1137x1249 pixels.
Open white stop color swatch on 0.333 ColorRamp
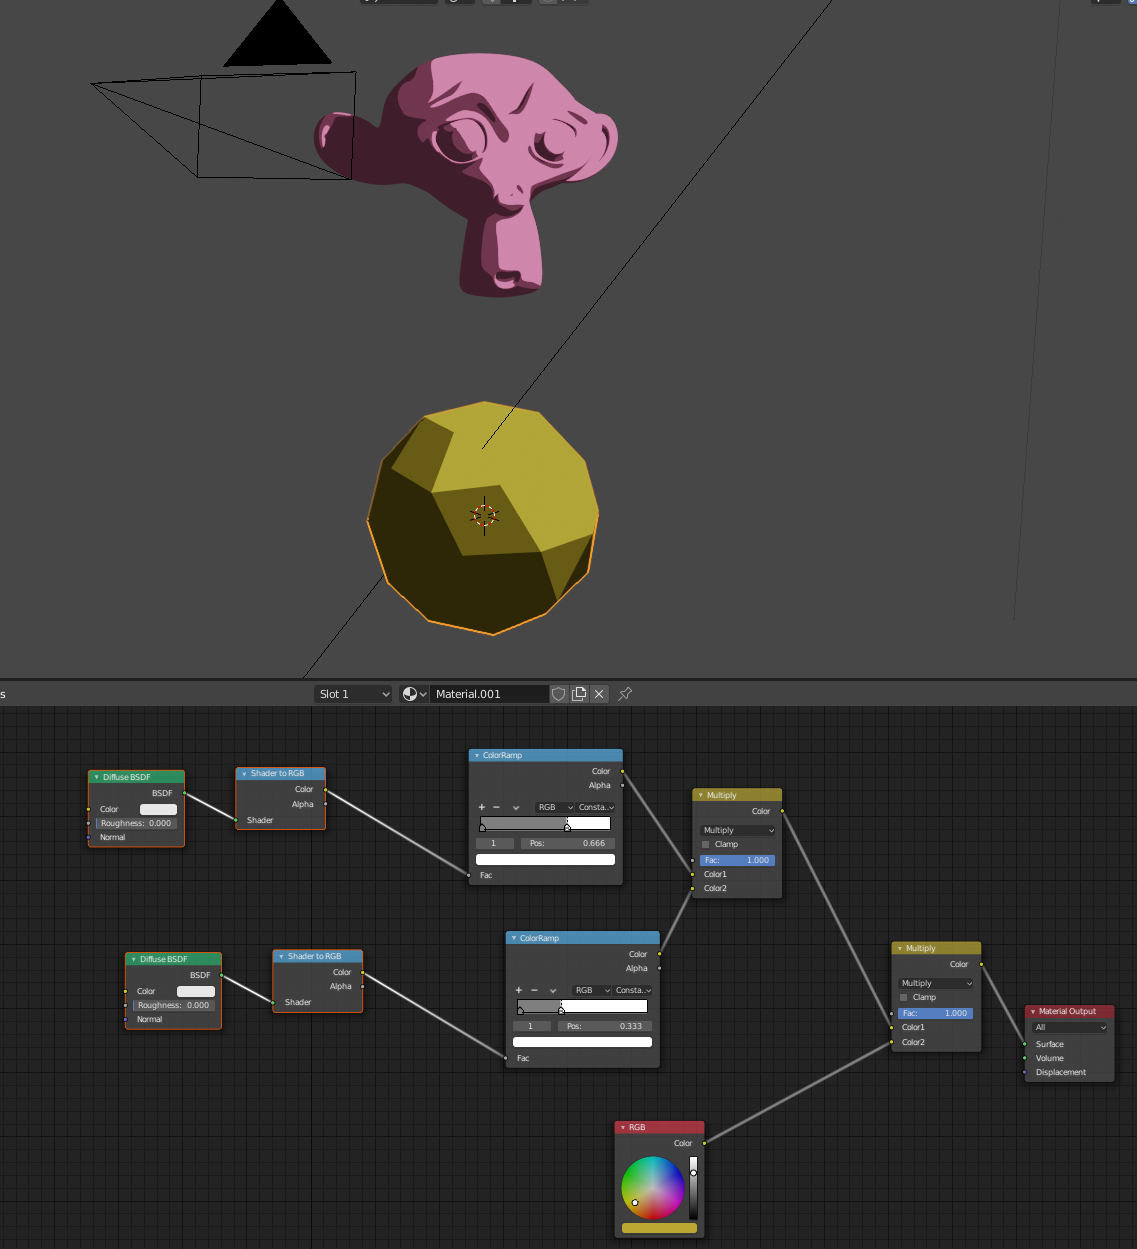point(582,1042)
